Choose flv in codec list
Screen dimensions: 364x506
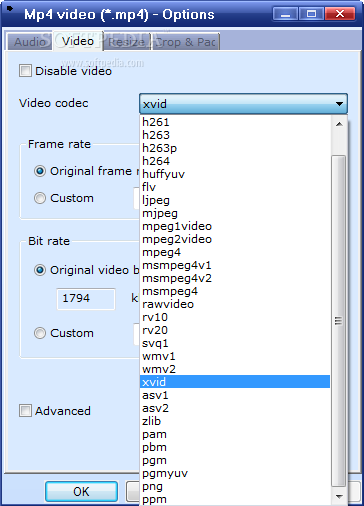(235, 187)
